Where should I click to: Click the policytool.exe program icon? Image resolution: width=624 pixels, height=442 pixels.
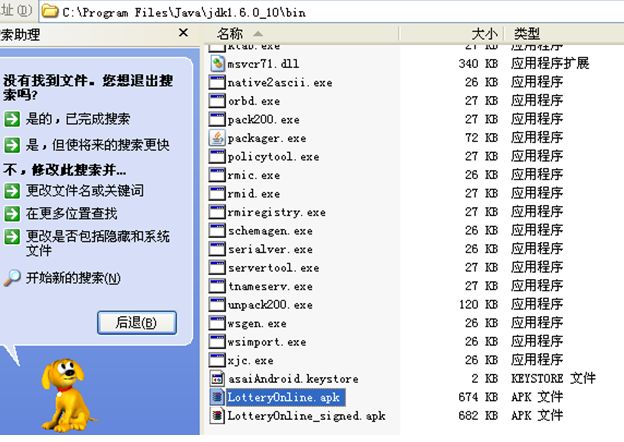pyautogui.click(x=217, y=156)
